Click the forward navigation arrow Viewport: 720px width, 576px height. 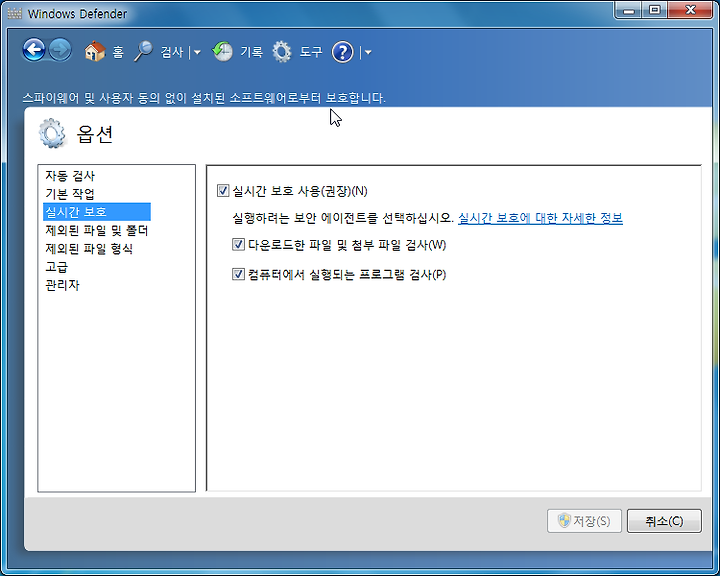tap(61, 50)
